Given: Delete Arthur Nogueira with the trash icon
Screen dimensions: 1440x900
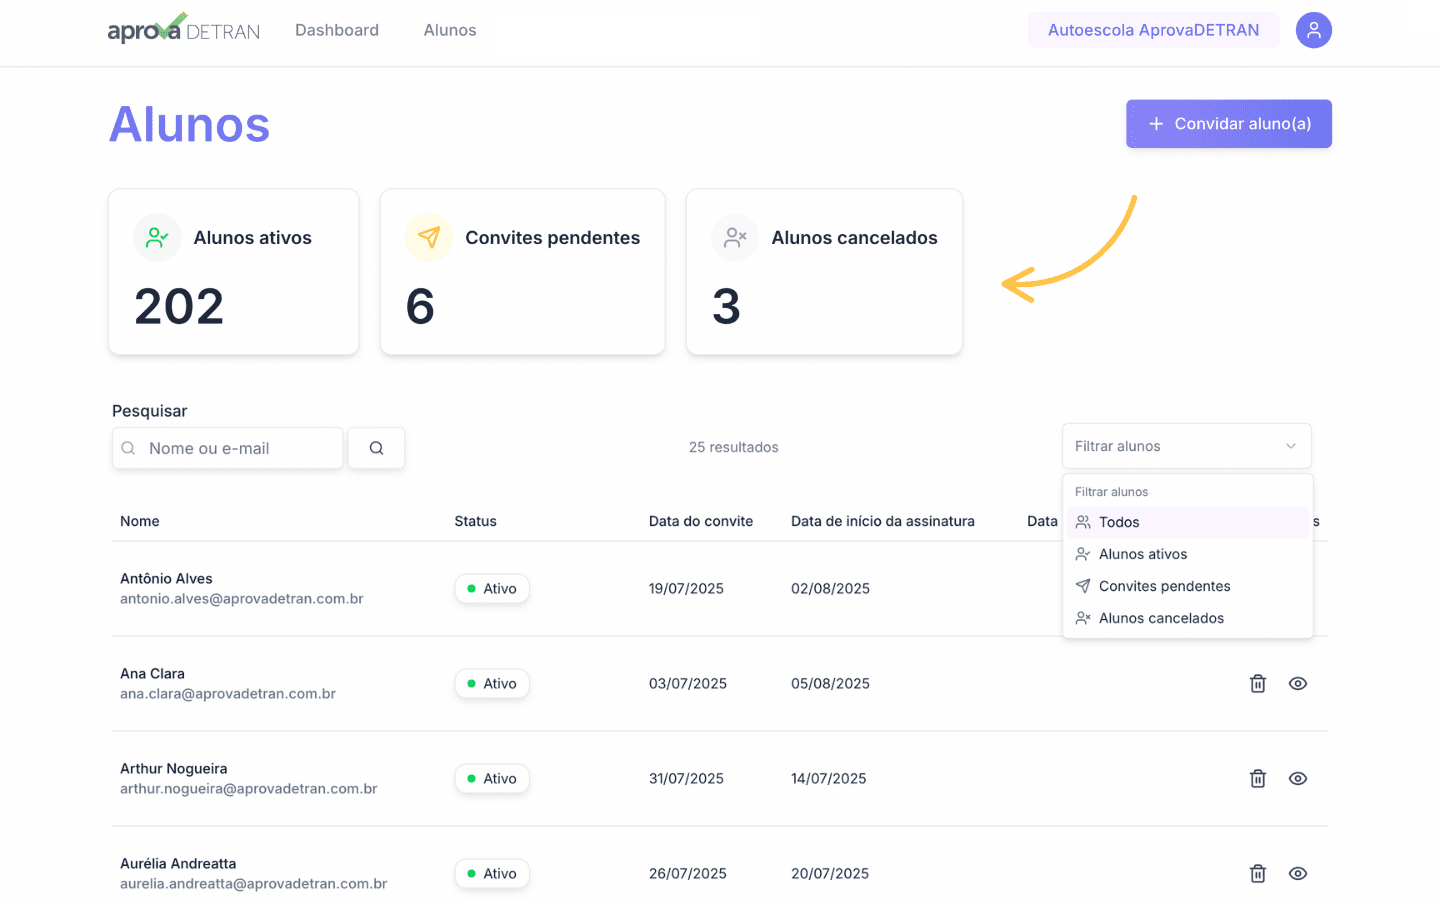Looking at the screenshot, I should pos(1258,779).
